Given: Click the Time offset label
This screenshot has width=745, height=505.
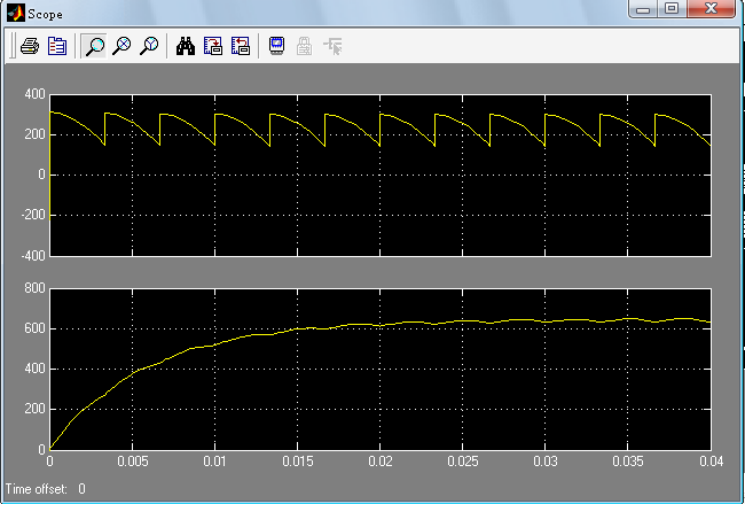Looking at the screenshot, I should (x=36, y=489).
